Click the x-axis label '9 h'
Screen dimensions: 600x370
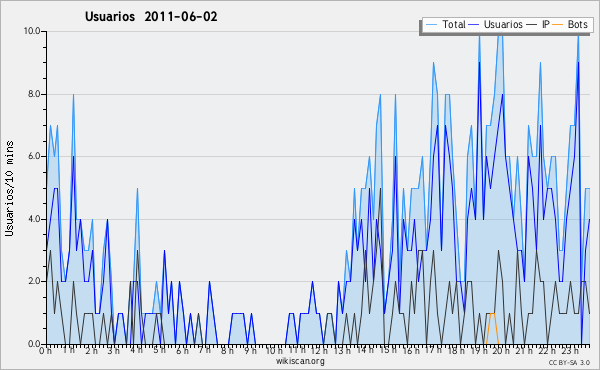[250, 351]
